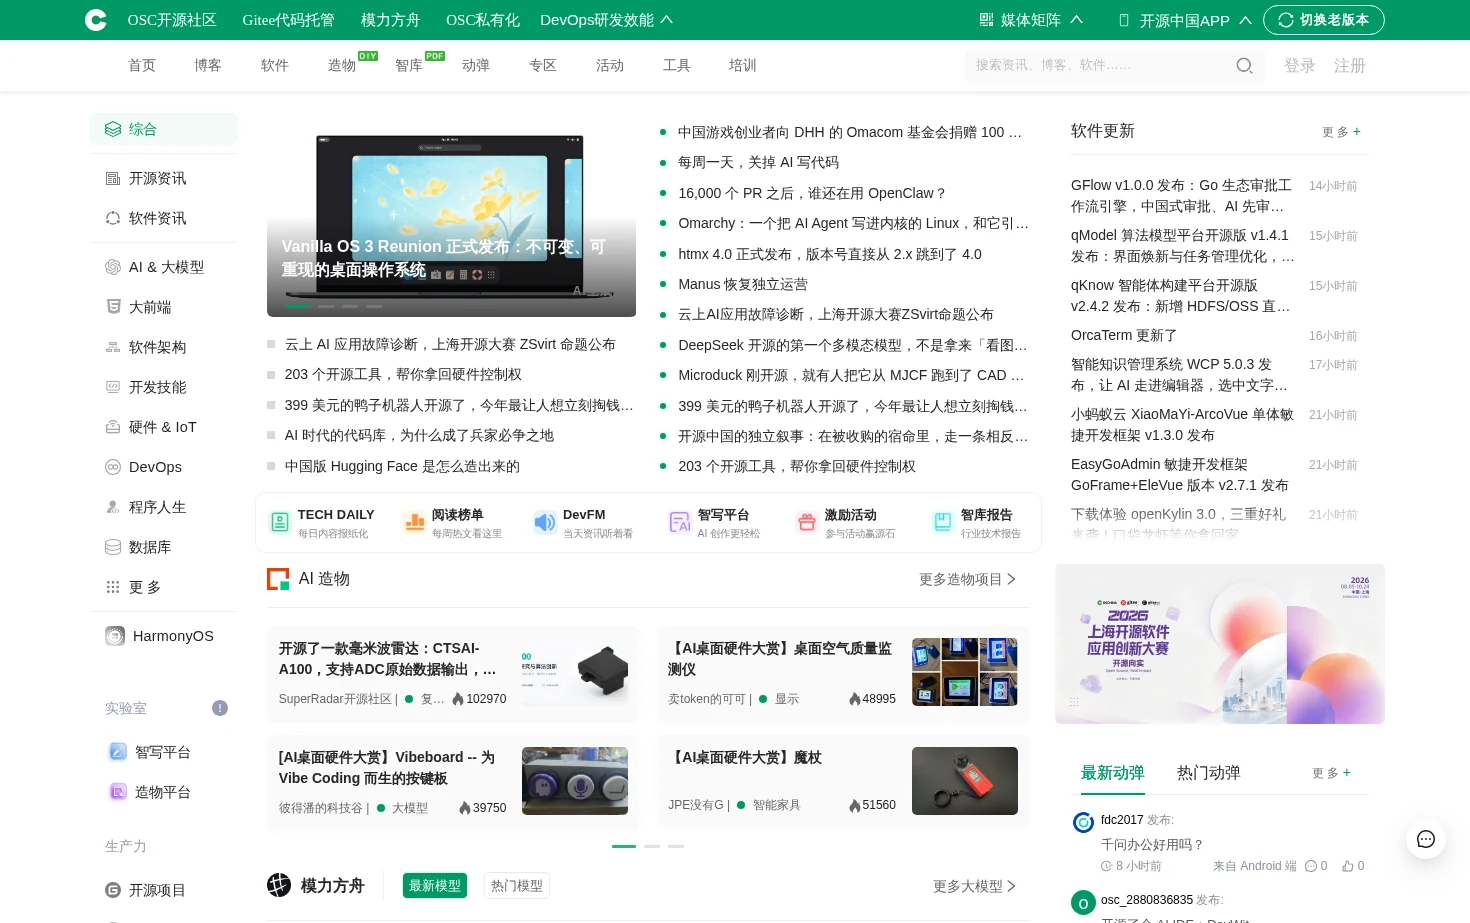Viewport: 1470px width, 923px height.
Task: Switch to the 热门动弹 tab
Action: 1208,772
